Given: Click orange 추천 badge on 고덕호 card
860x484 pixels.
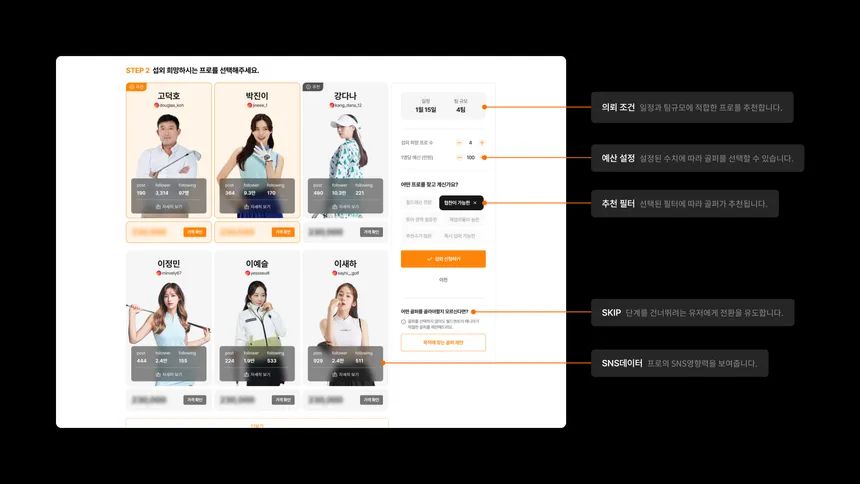Looking at the screenshot, I should click(136, 87).
